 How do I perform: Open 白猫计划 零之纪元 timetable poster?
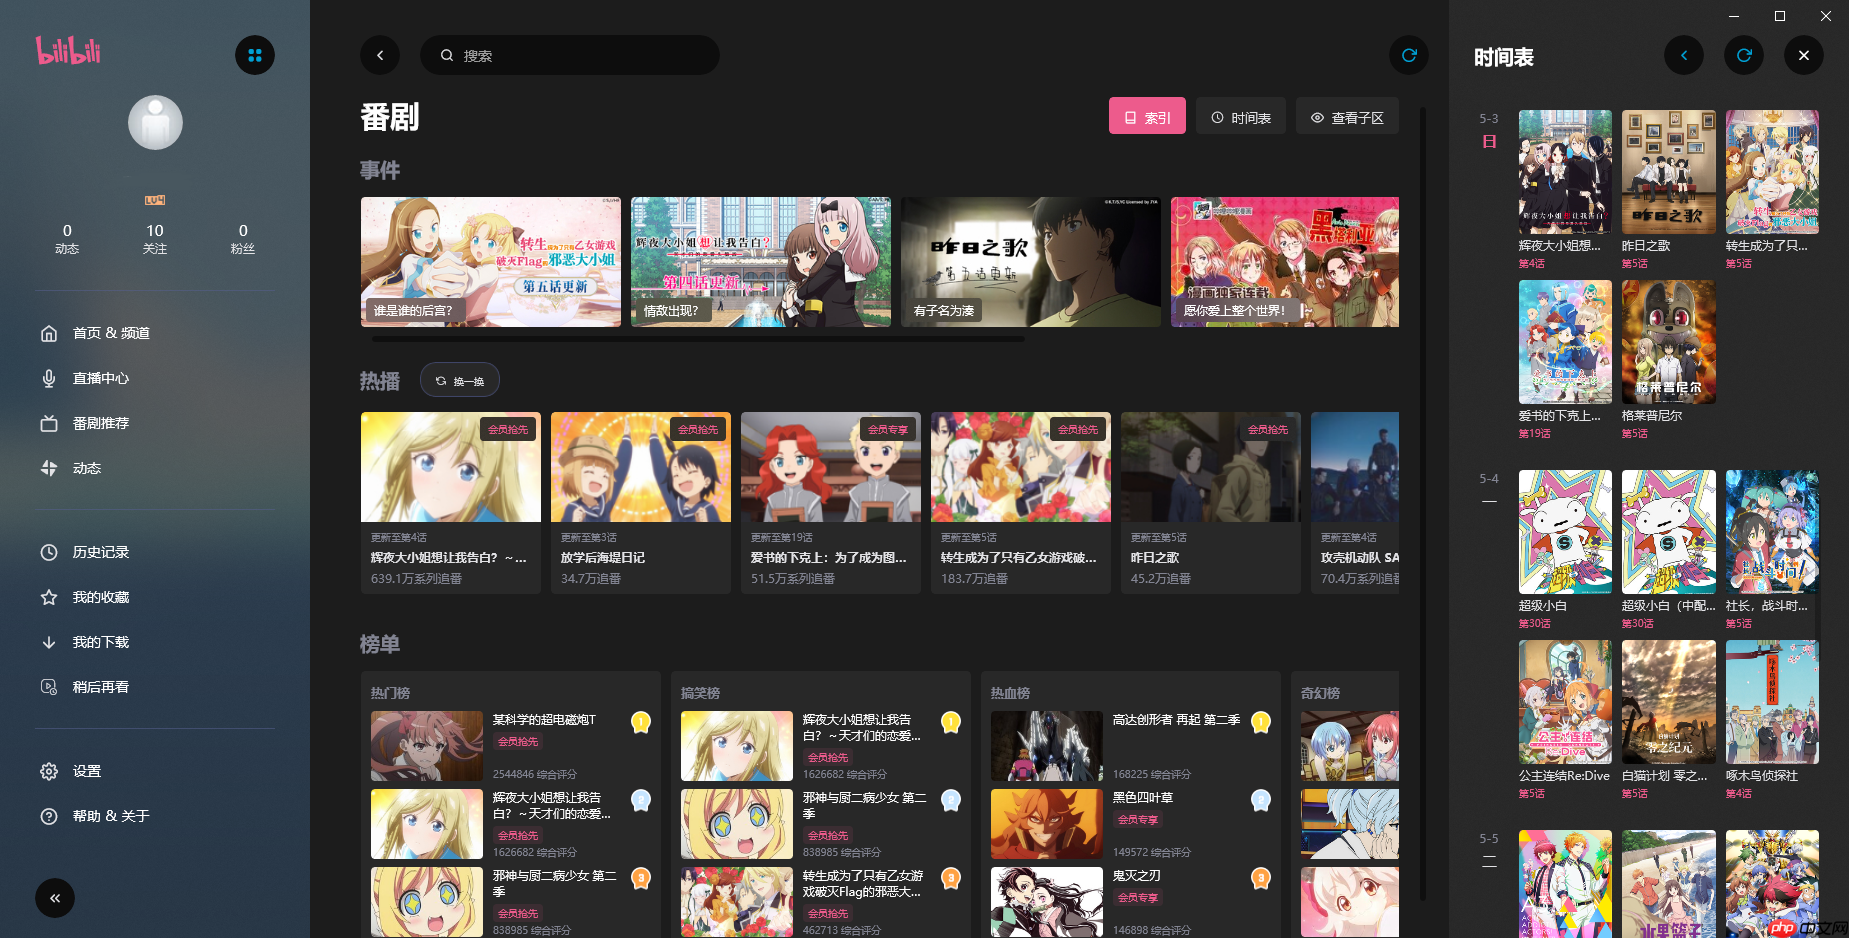click(x=1669, y=702)
